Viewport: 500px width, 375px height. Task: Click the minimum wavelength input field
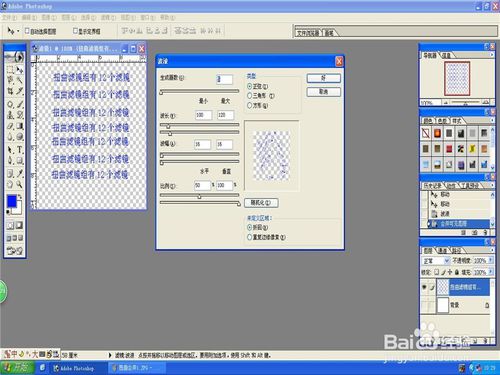203,115
